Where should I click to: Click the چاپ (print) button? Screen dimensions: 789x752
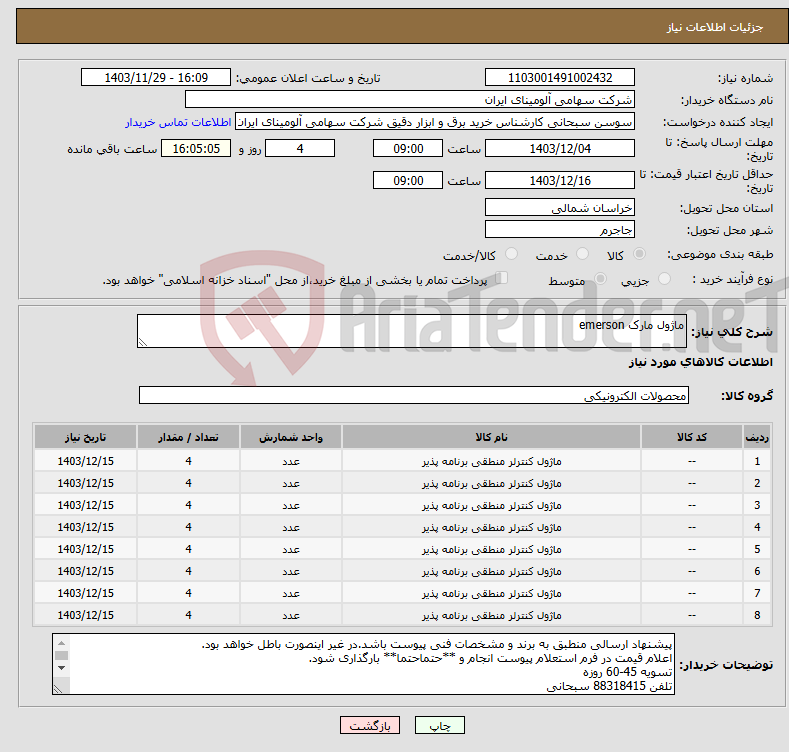(439, 725)
